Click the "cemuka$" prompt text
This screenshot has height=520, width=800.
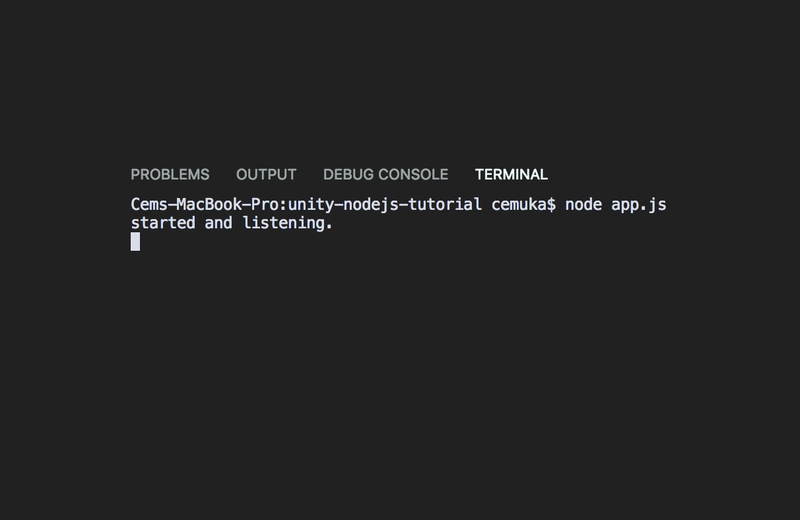coord(523,205)
